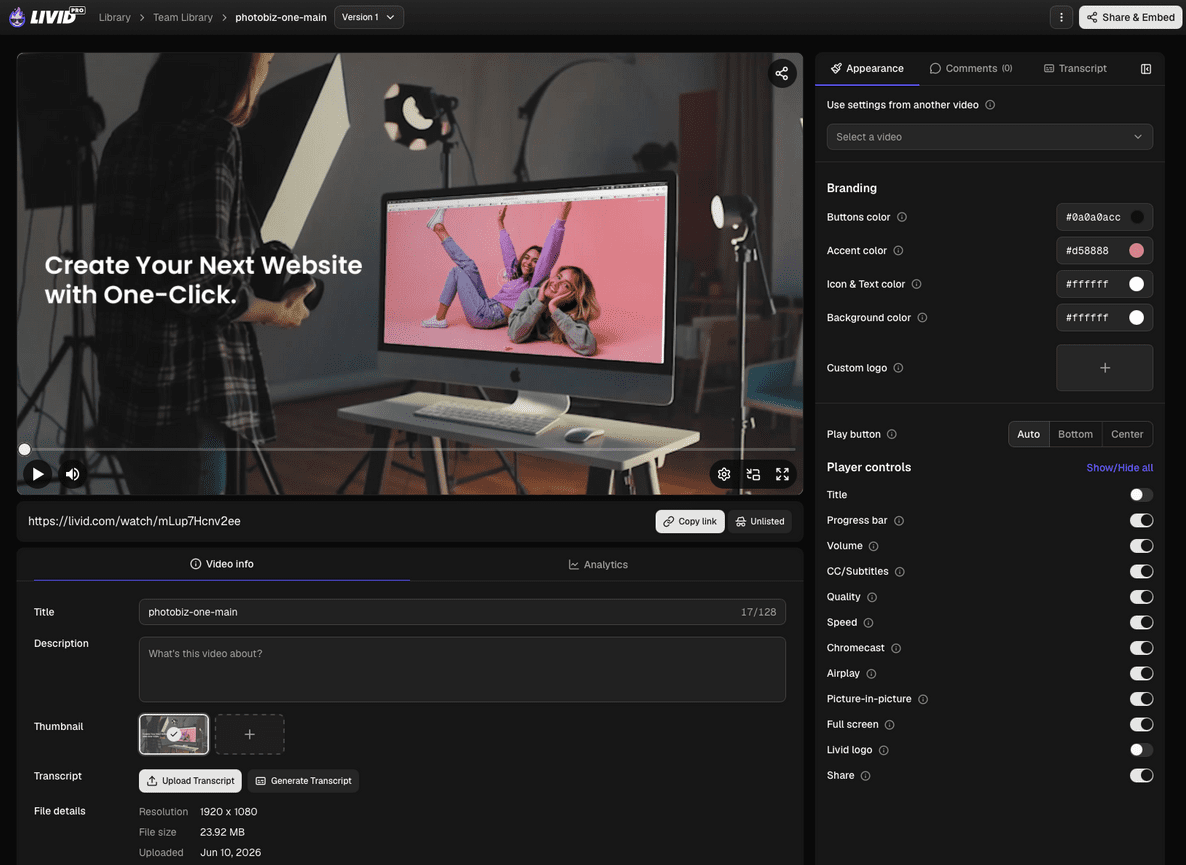Open player settings gear icon
Image resolution: width=1186 pixels, height=865 pixels.
click(724, 474)
